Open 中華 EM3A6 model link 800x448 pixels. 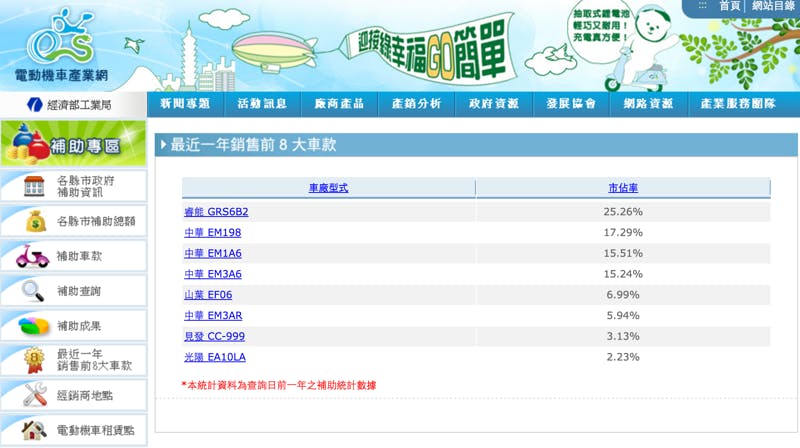(213, 274)
